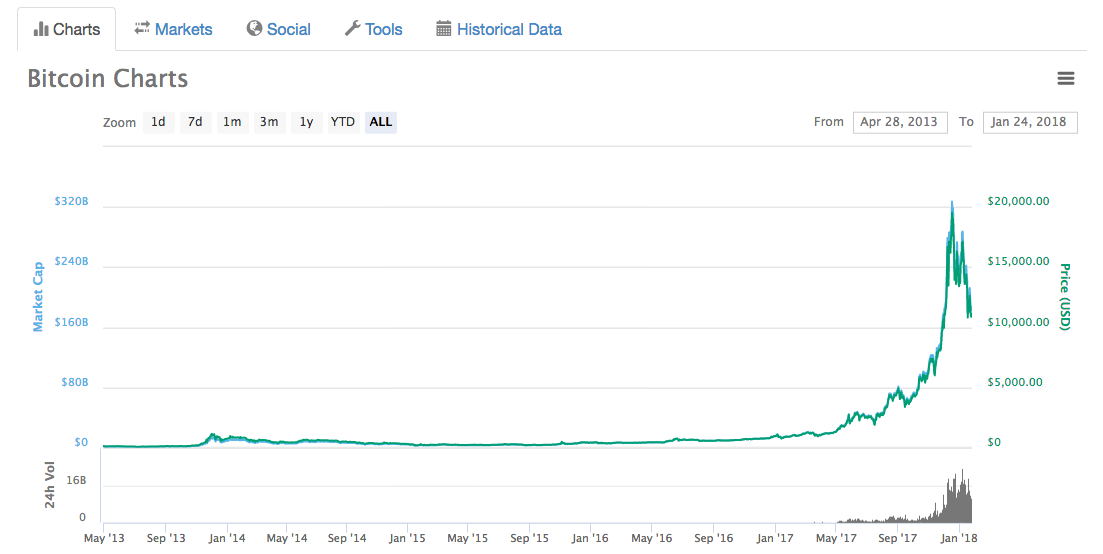Click the Price (USD) axis title
The height and width of the screenshot is (554, 1103).
point(1064,297)
